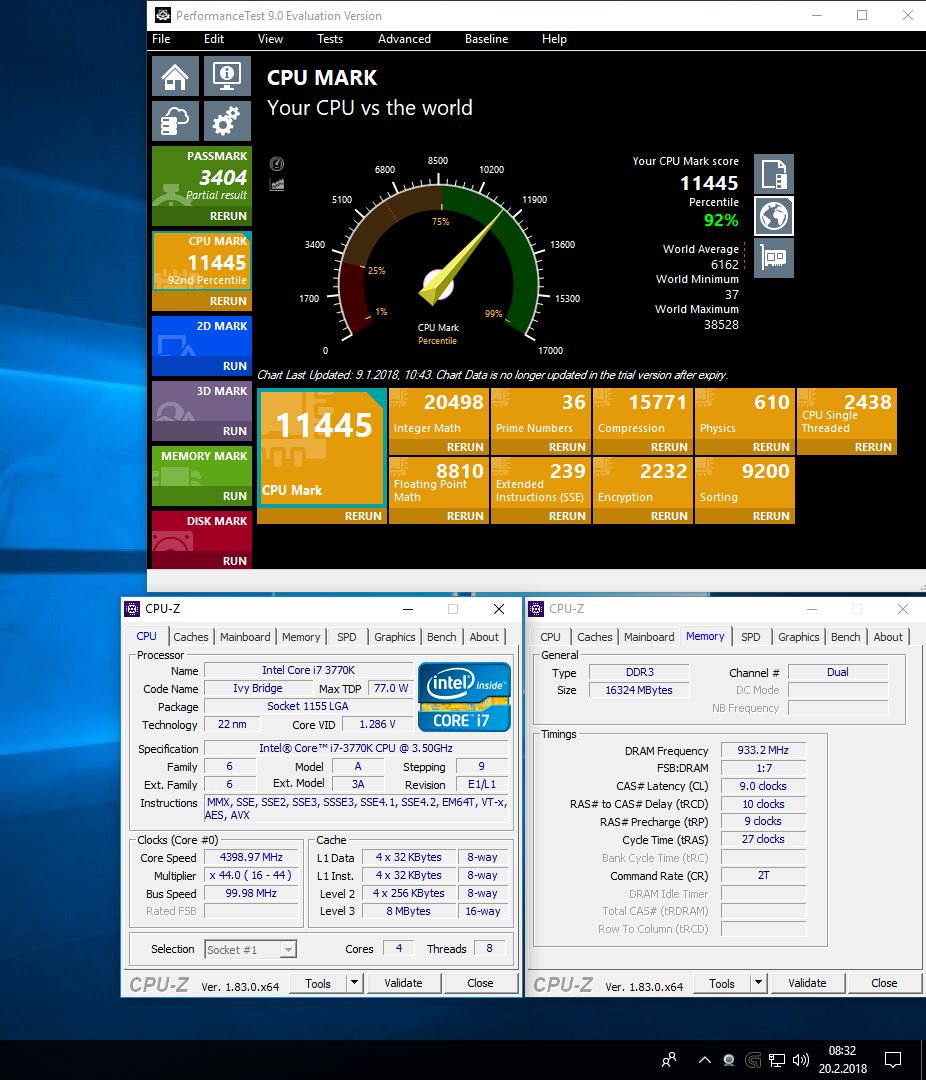Run the Memory Mark test

tap(234, 496)
